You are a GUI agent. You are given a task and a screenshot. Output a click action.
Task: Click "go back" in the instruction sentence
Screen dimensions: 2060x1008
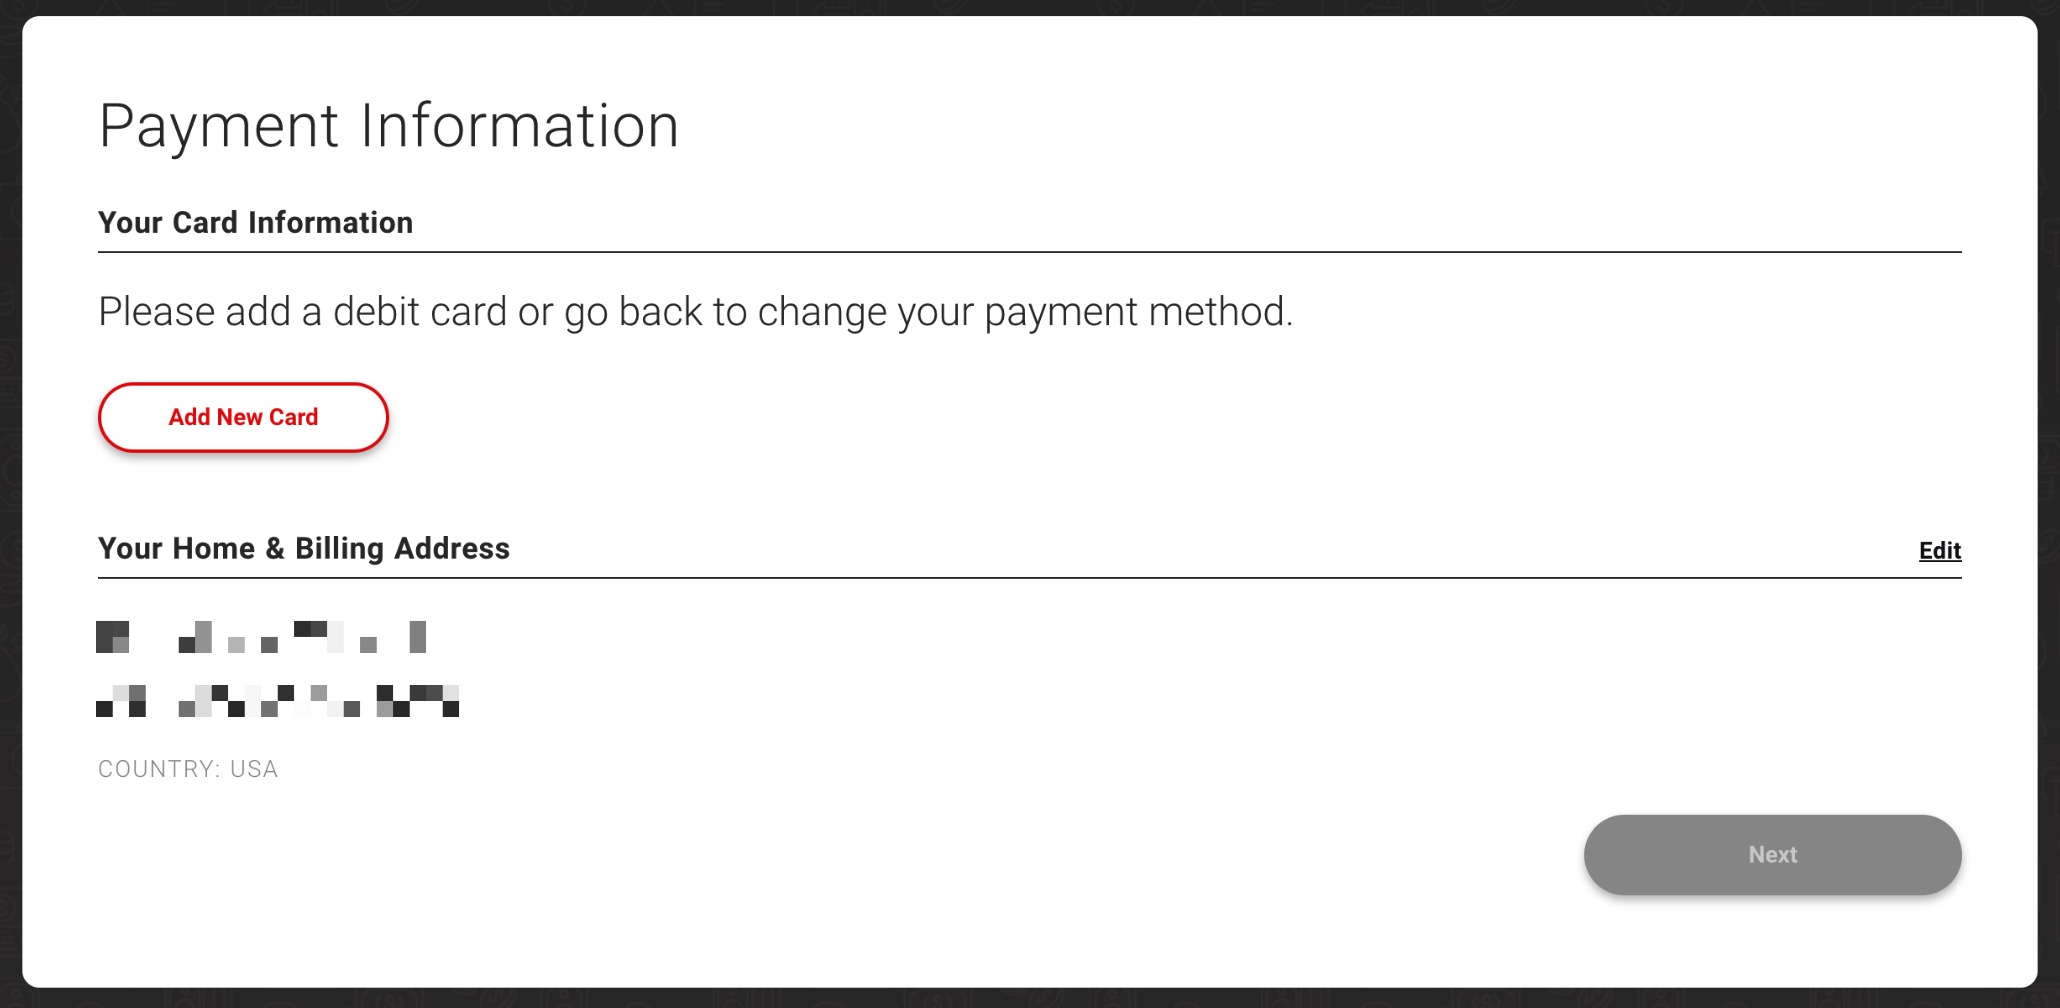pyautogui.click(x=634, y=312)
